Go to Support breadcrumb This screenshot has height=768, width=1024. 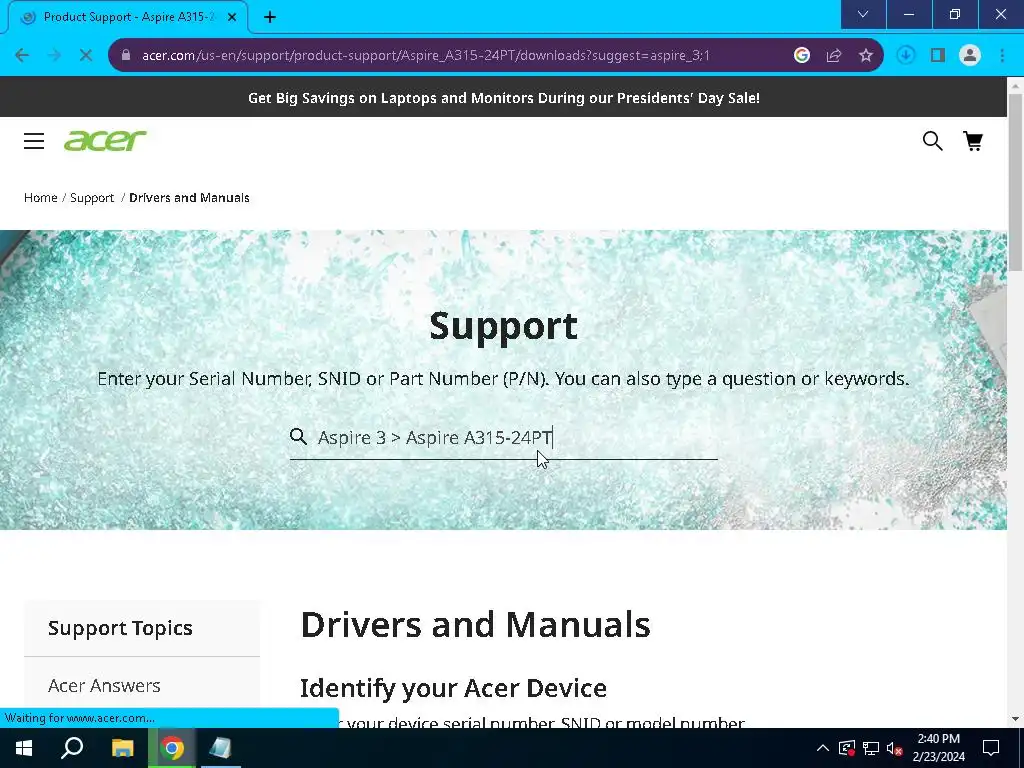point(92,197)
